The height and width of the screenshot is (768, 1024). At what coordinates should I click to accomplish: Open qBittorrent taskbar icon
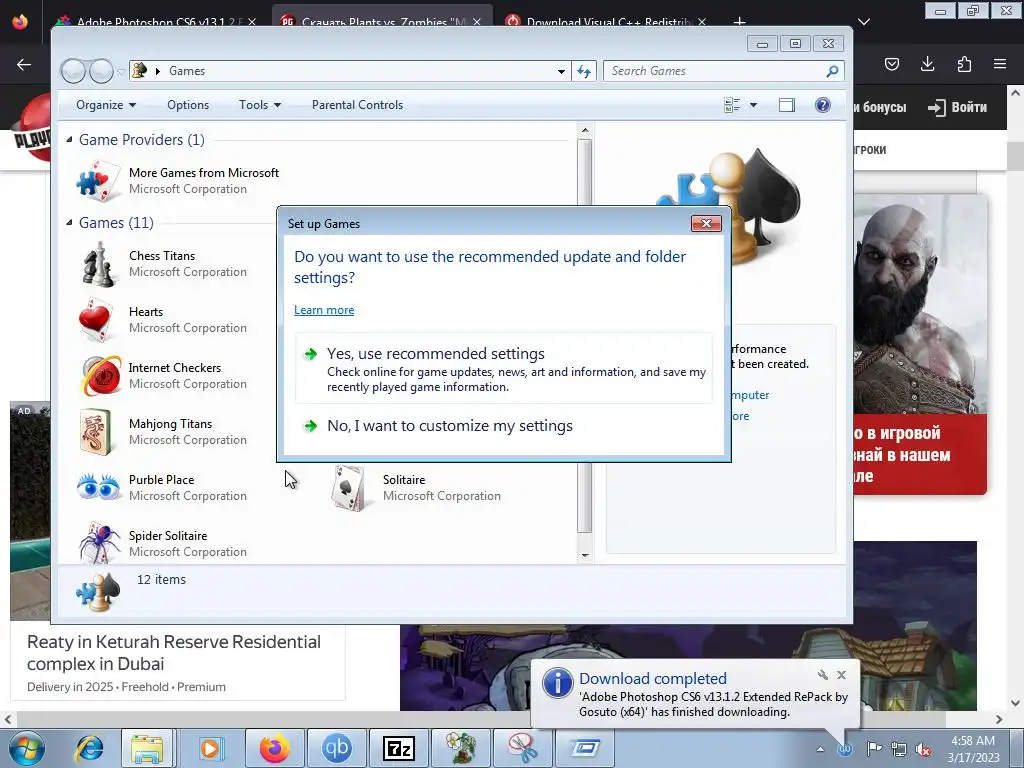(336, 748)
